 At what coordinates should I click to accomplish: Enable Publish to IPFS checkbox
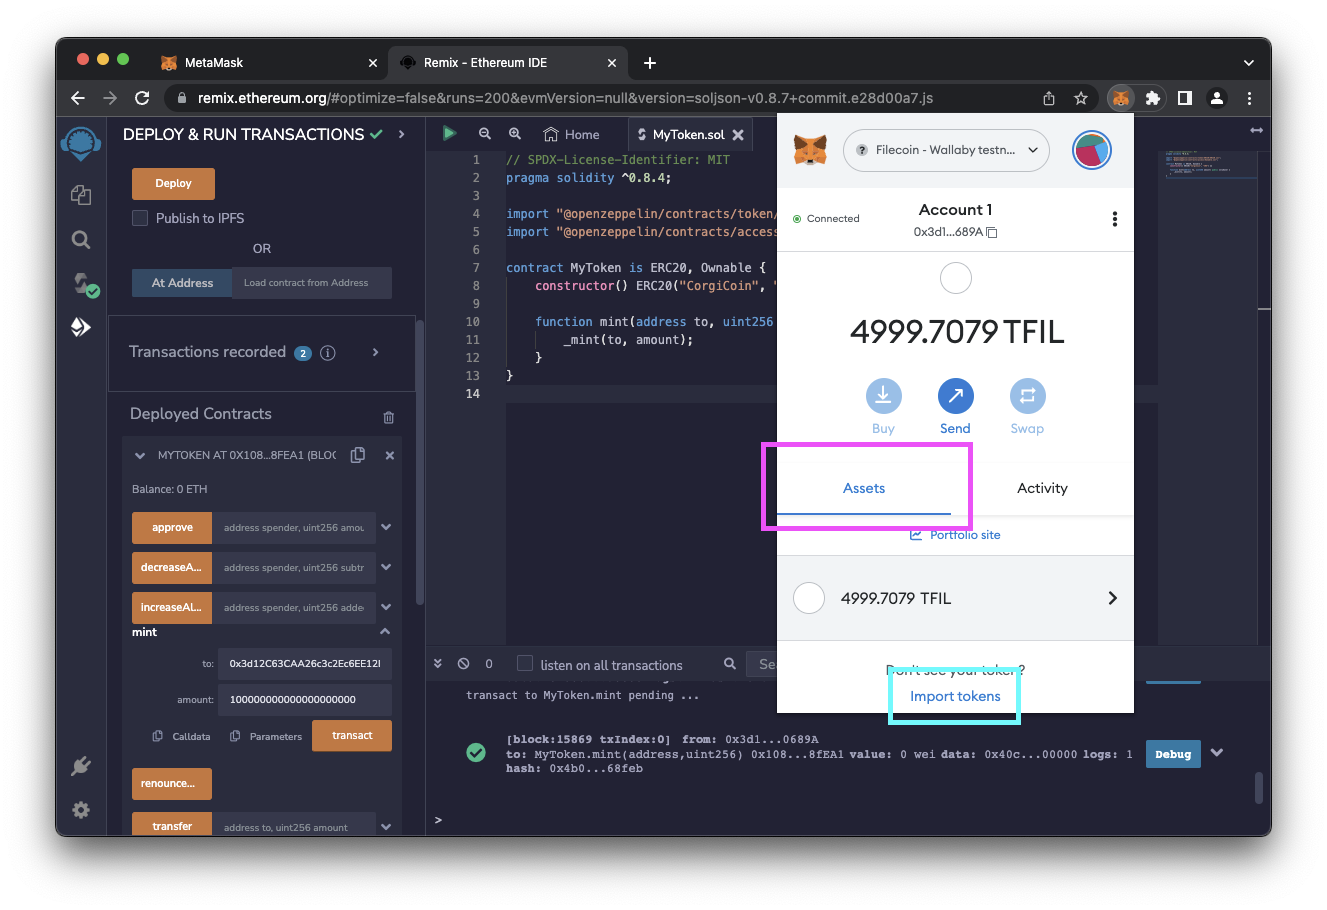point(140,218)
